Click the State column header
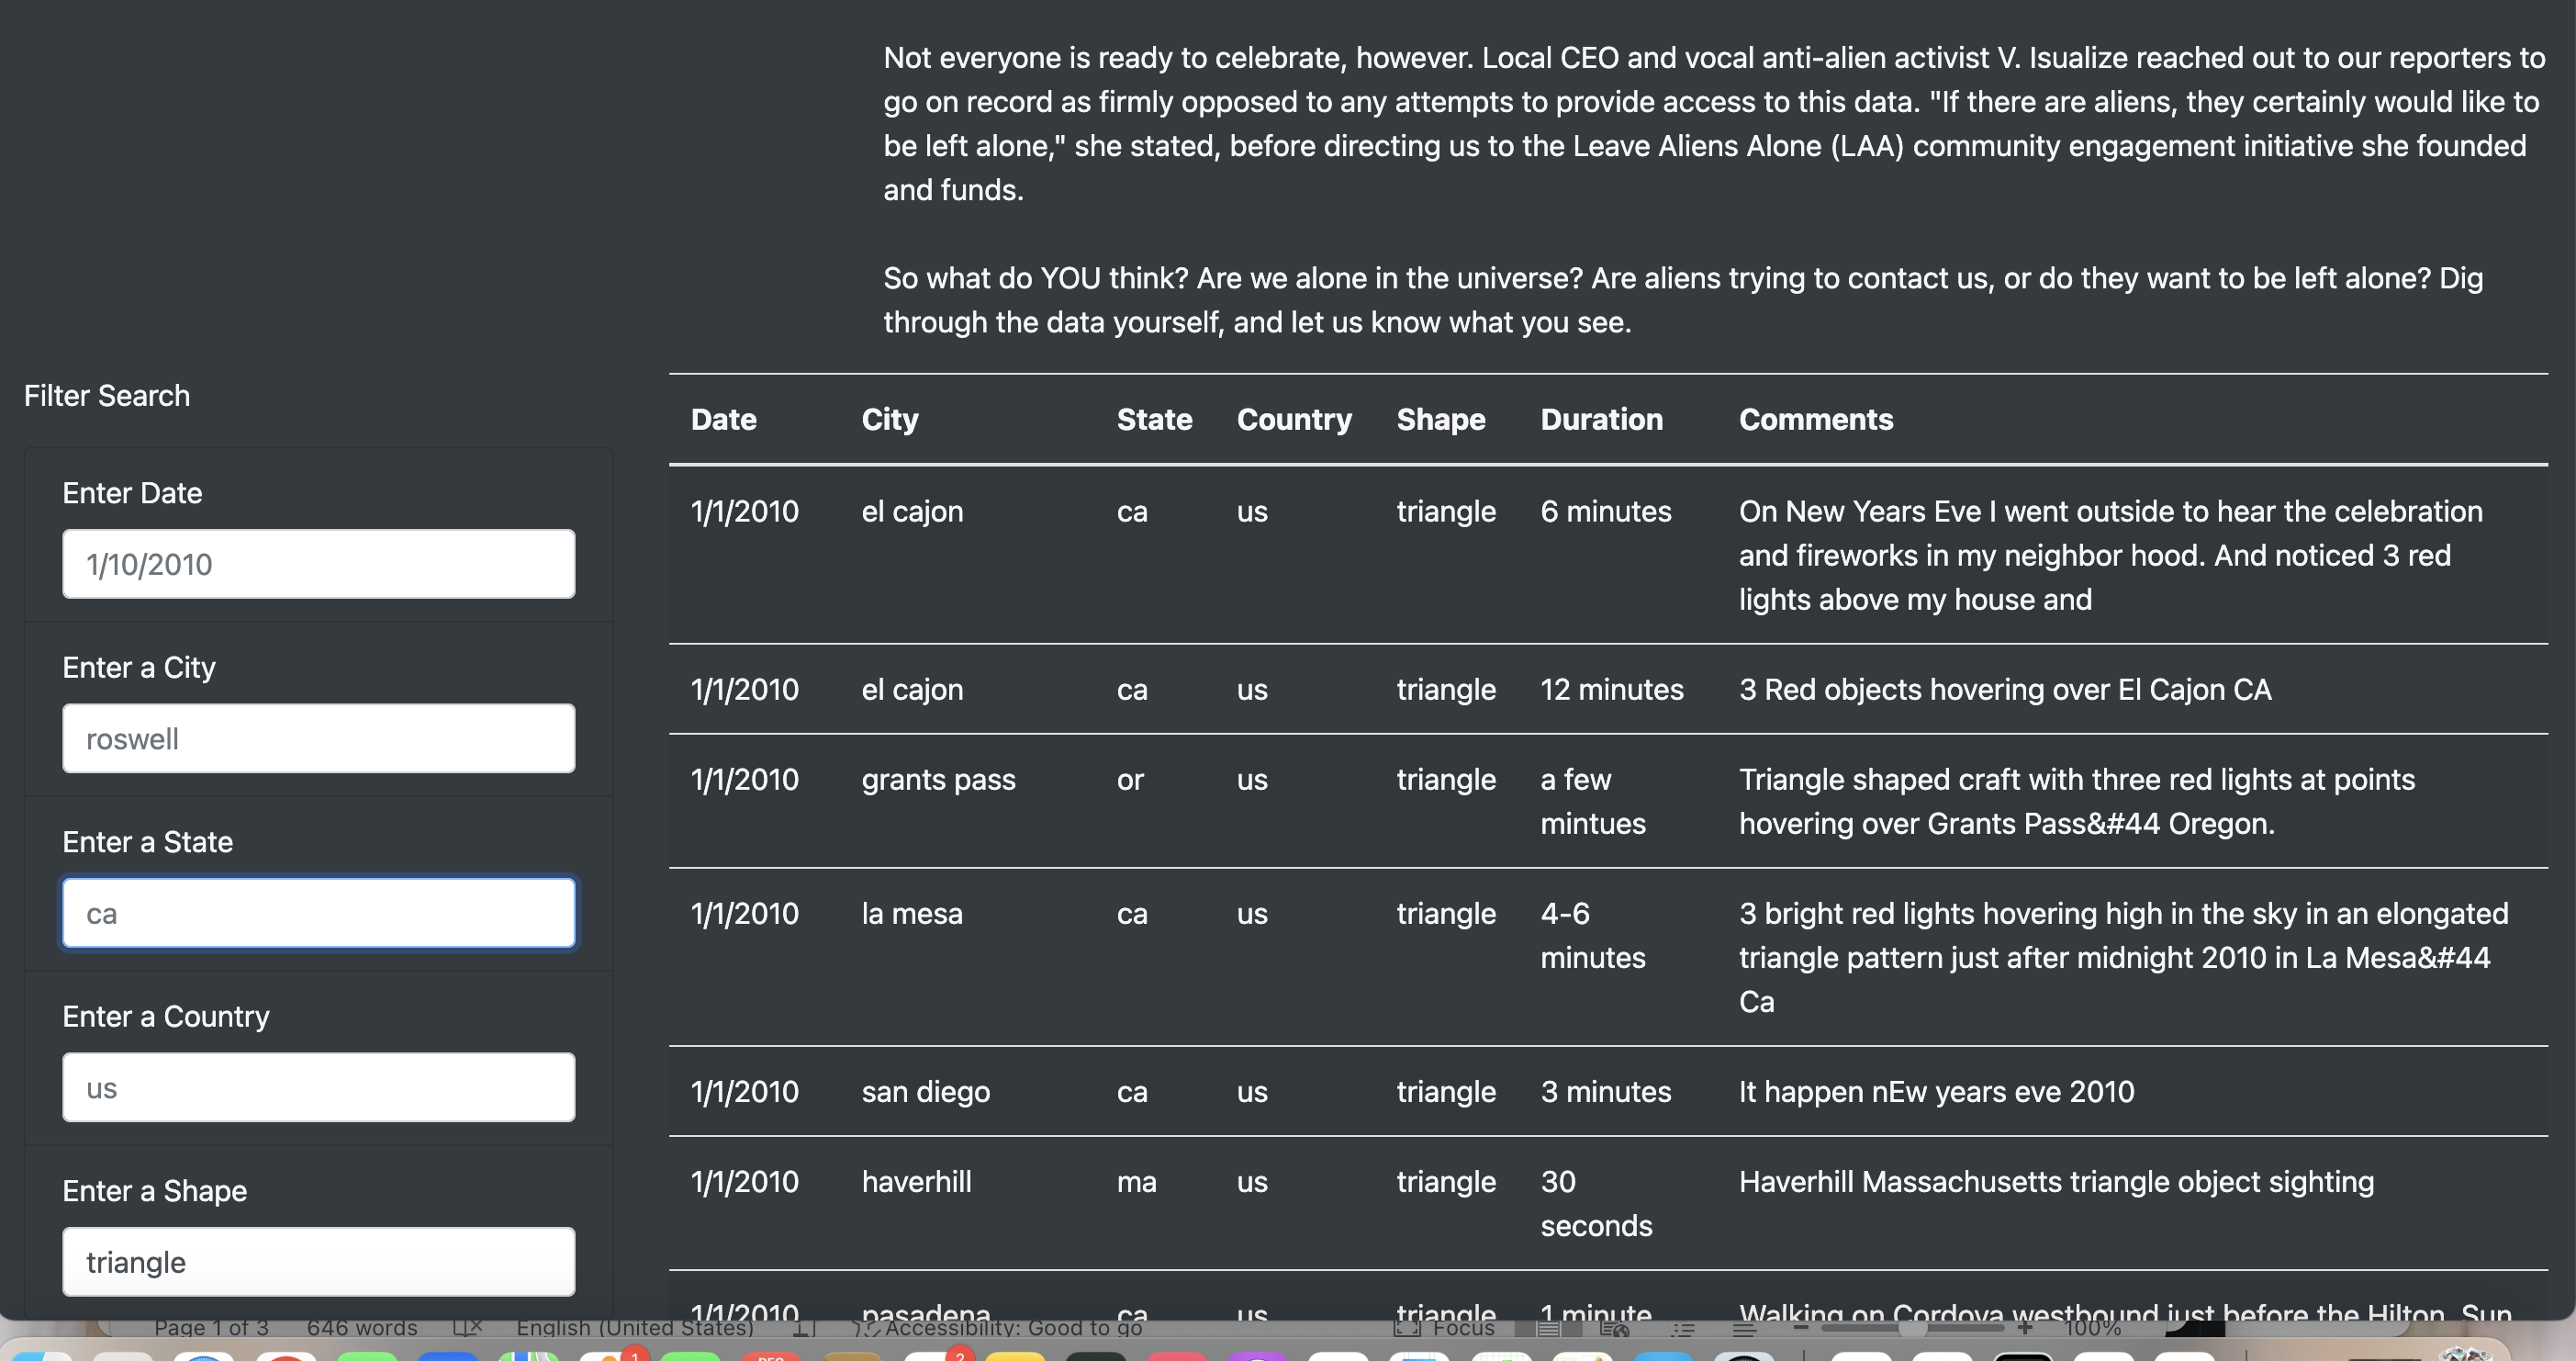The image size is (2576, 1361). click(x=1154, y=419)
